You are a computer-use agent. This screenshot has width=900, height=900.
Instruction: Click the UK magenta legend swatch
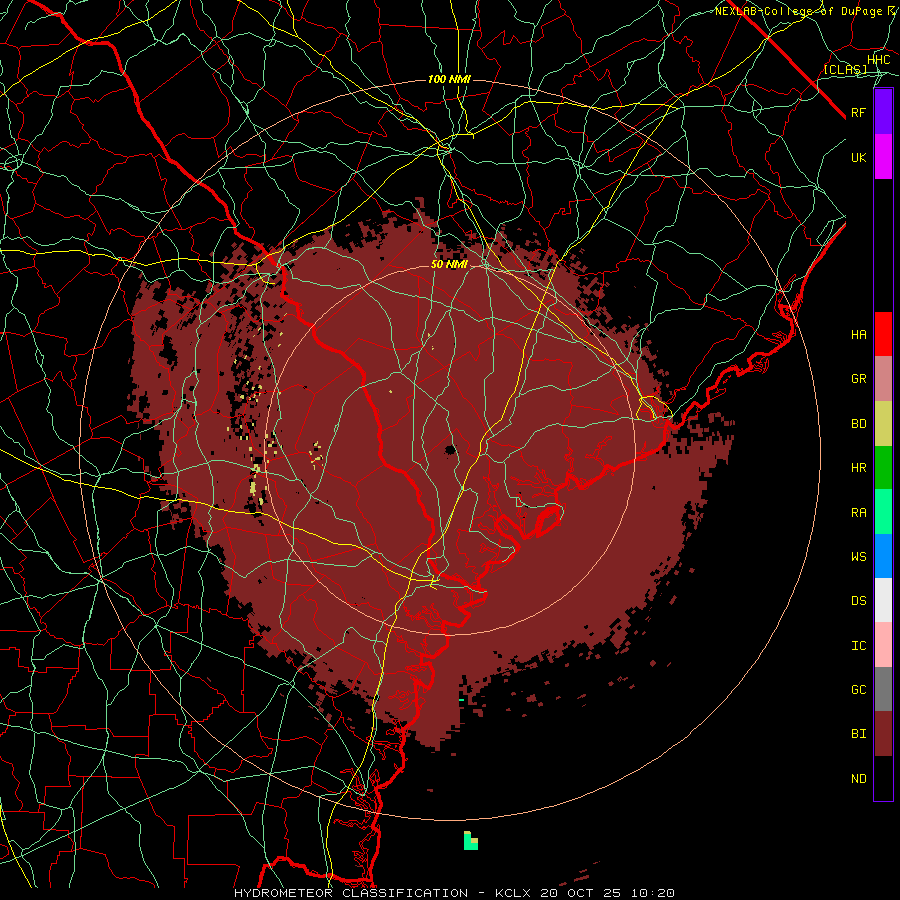pos(883,157)
